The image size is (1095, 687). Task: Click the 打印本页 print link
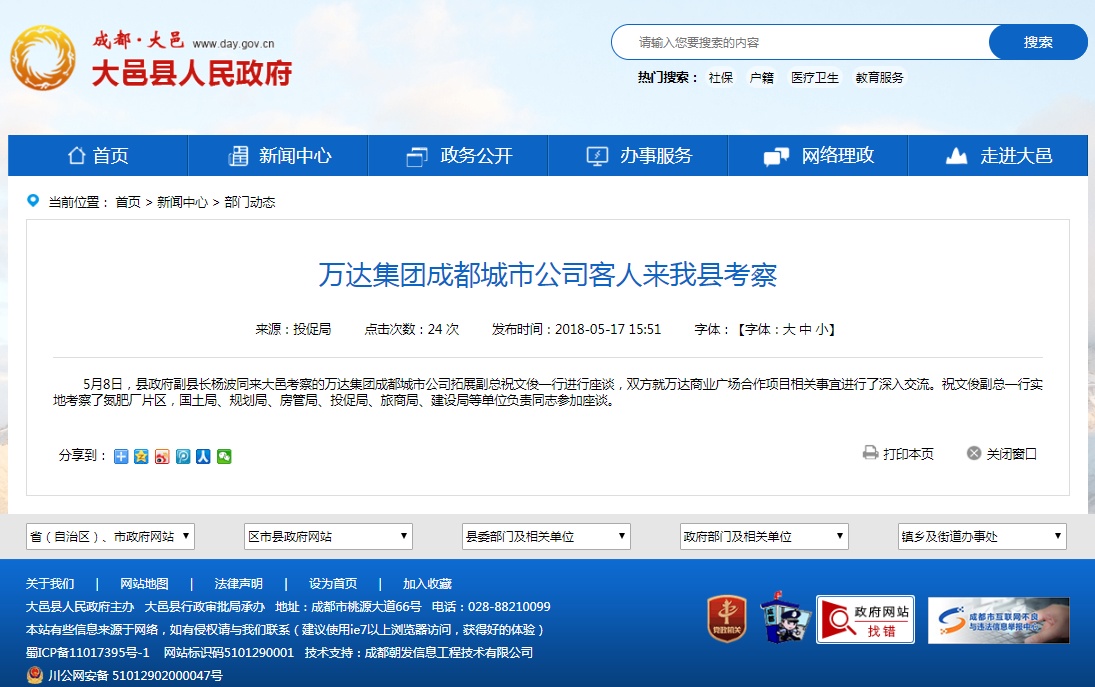pos(908,454)
